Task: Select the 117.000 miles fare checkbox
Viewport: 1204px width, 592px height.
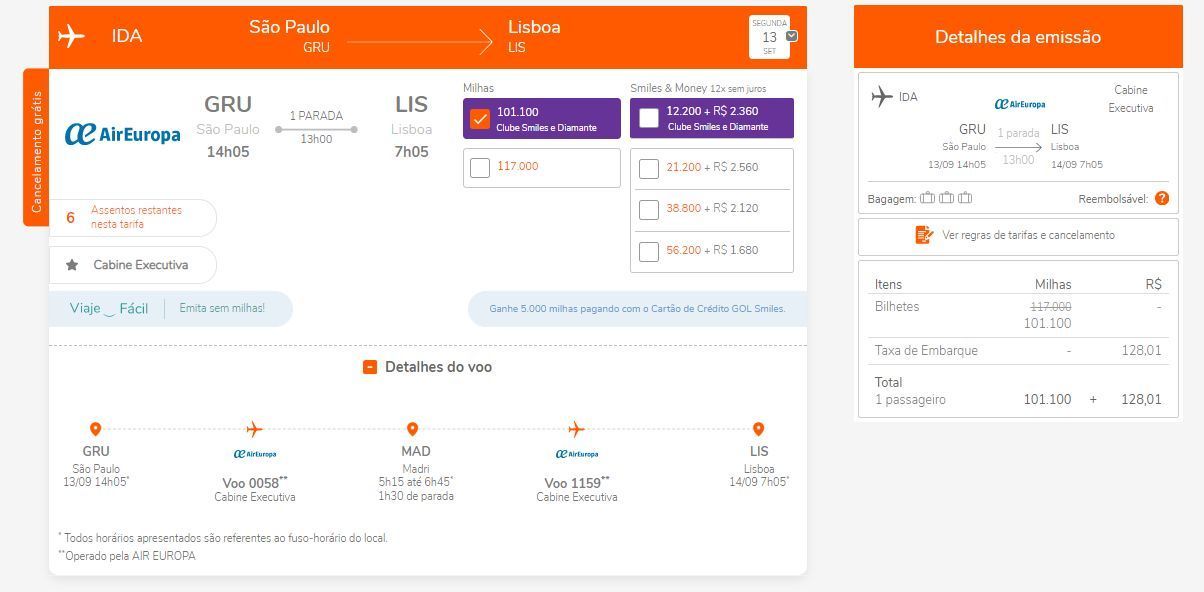Action: 480,167
